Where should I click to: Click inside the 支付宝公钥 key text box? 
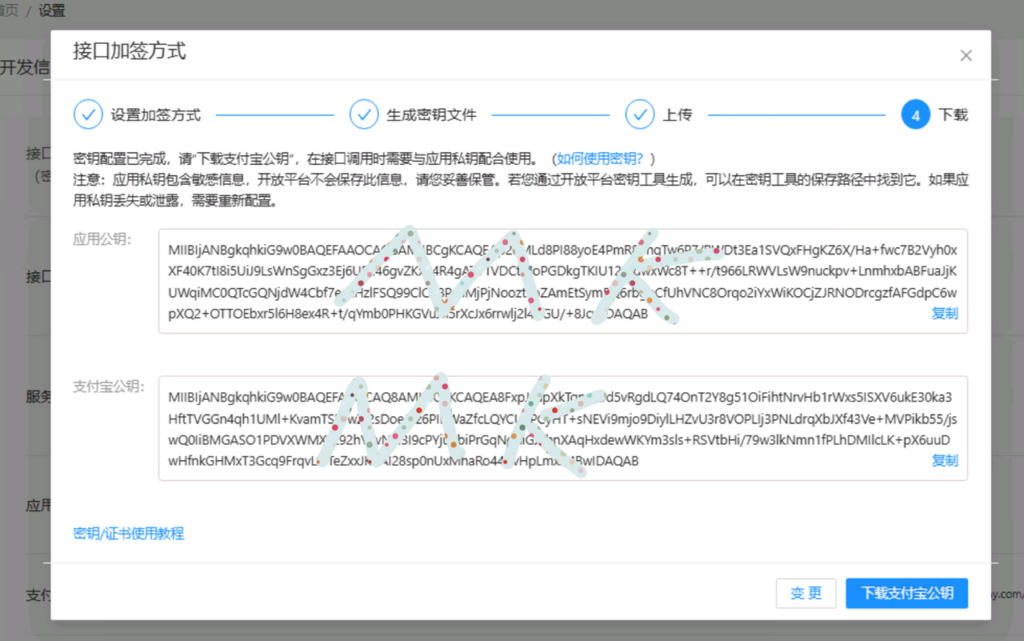pyautogui.click(x=563, y=428)
